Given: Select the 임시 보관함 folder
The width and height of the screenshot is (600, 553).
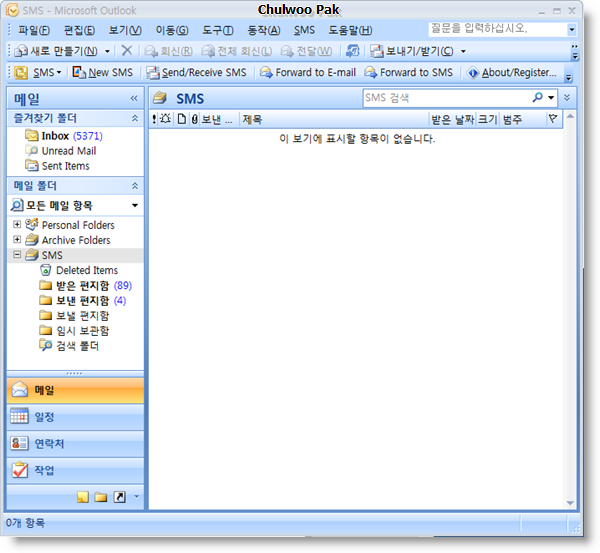Looking at the screenshot, I should [74, 331].
